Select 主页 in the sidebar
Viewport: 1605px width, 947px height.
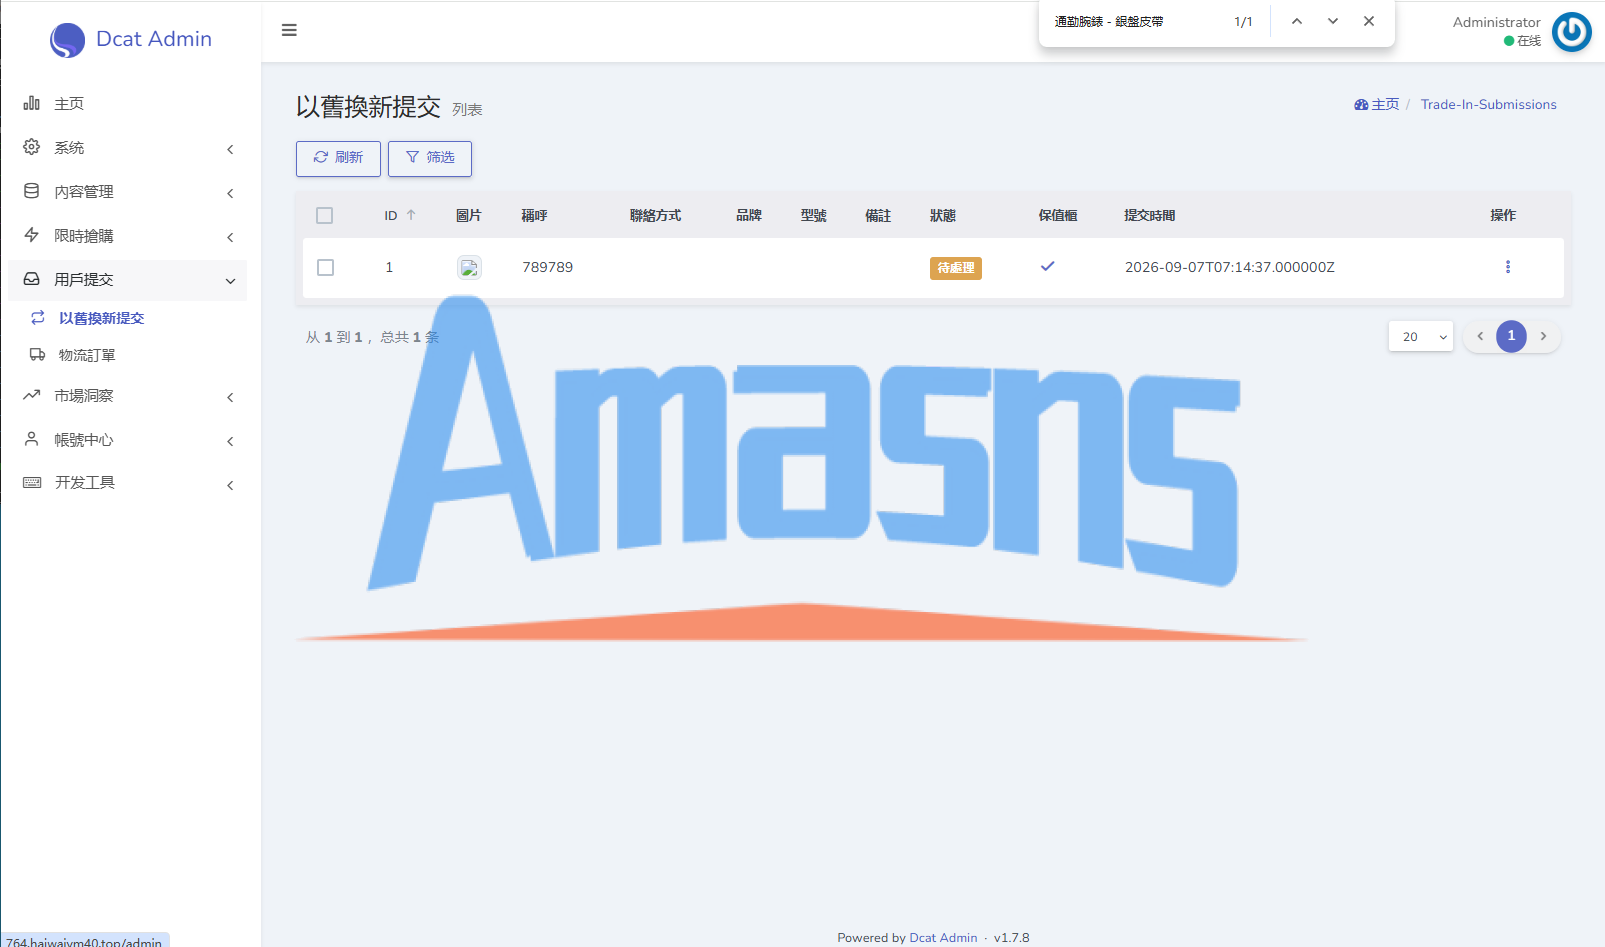coord(69,104)
